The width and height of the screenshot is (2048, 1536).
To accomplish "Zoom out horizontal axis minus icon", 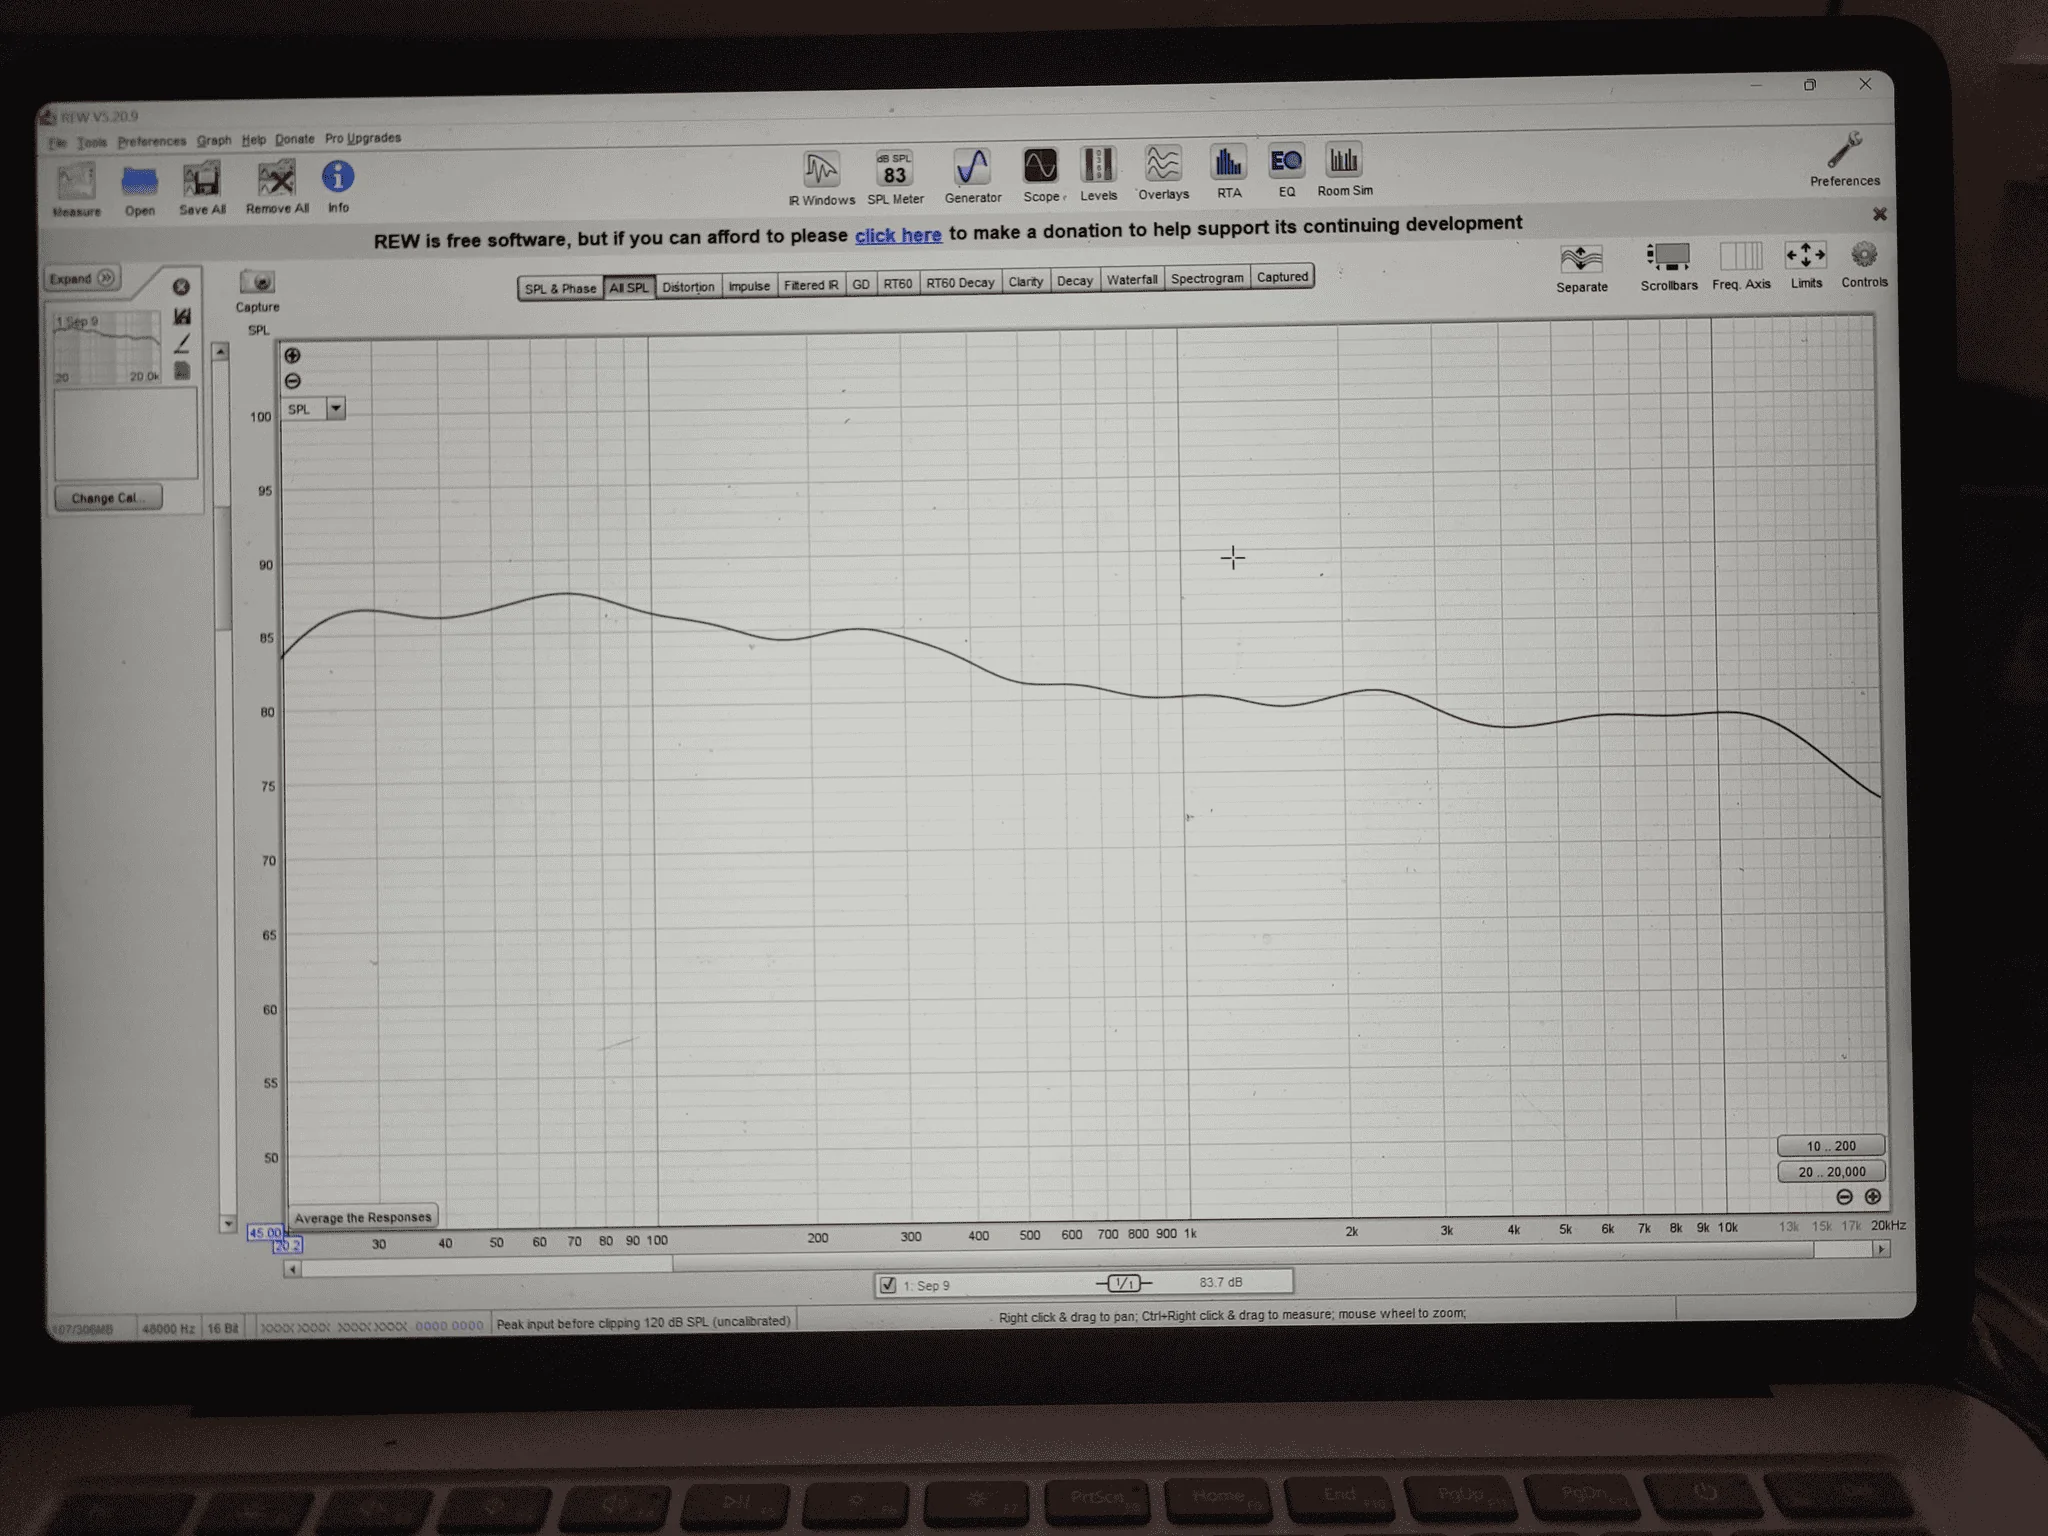I will 1845,1197.
